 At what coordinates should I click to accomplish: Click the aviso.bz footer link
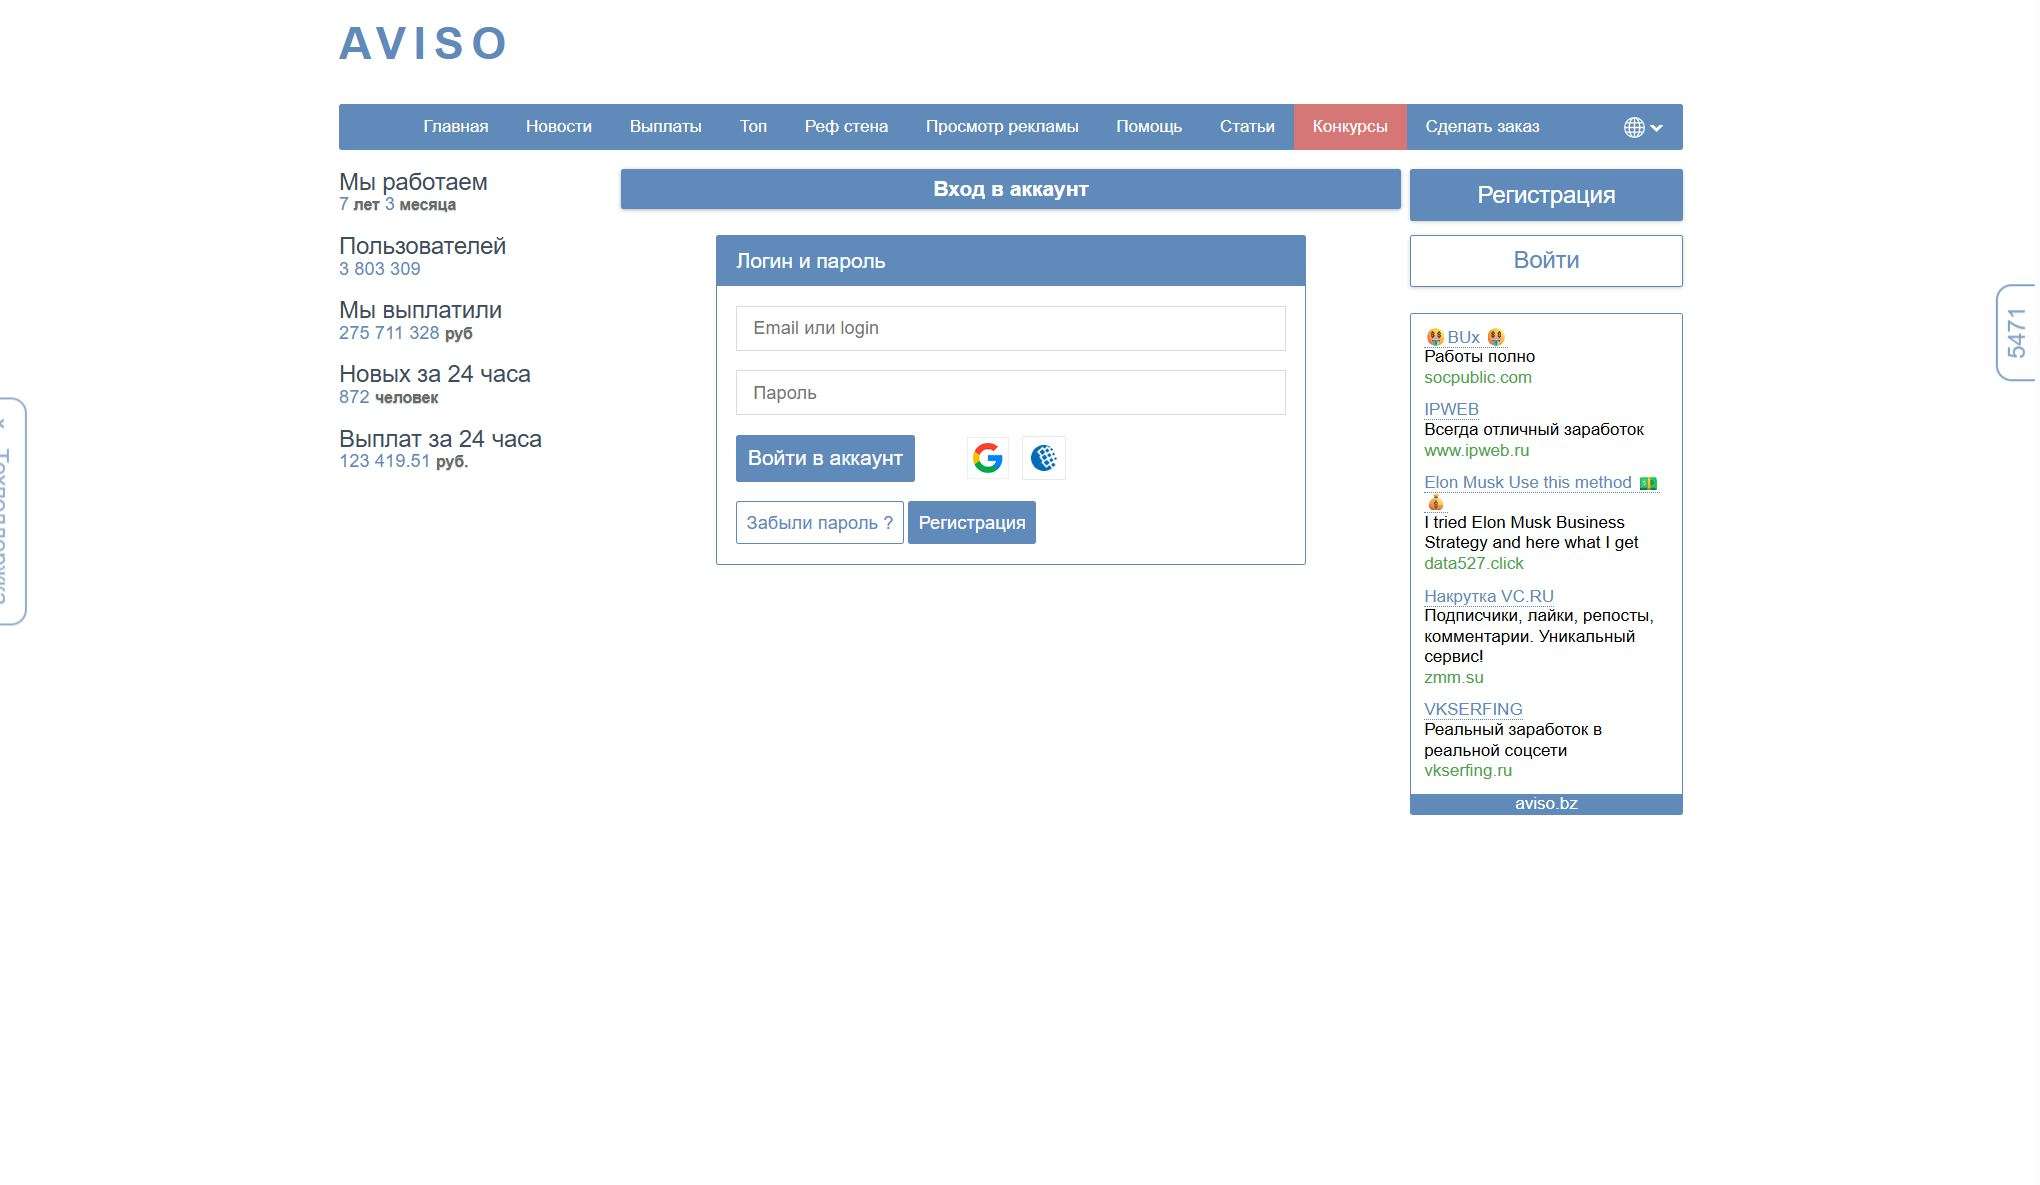(x=1545, y=804)
